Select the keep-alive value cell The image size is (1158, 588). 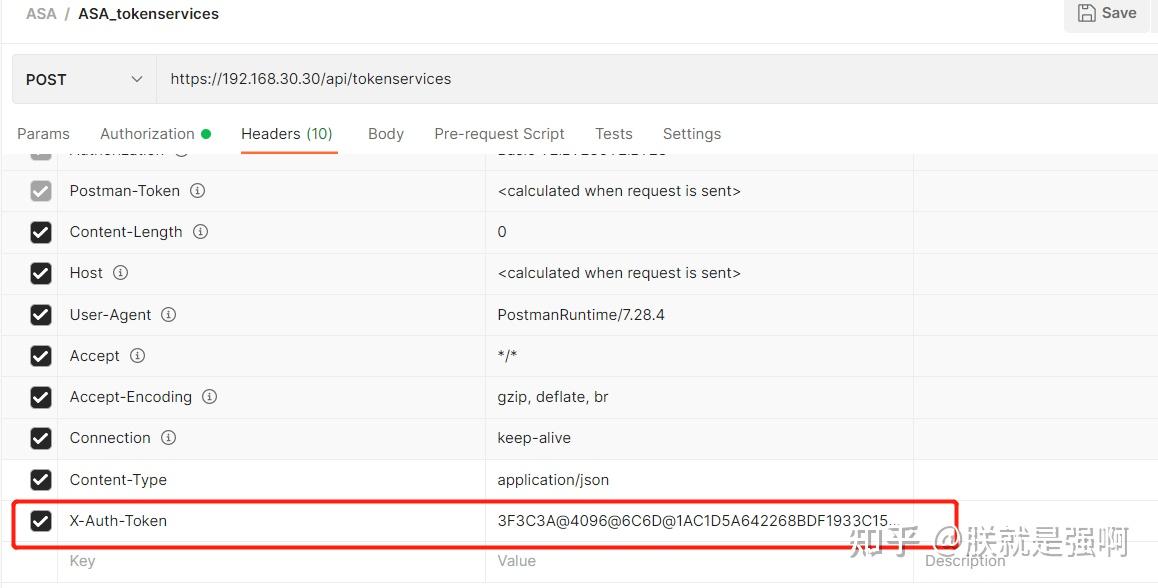(535, 438)
